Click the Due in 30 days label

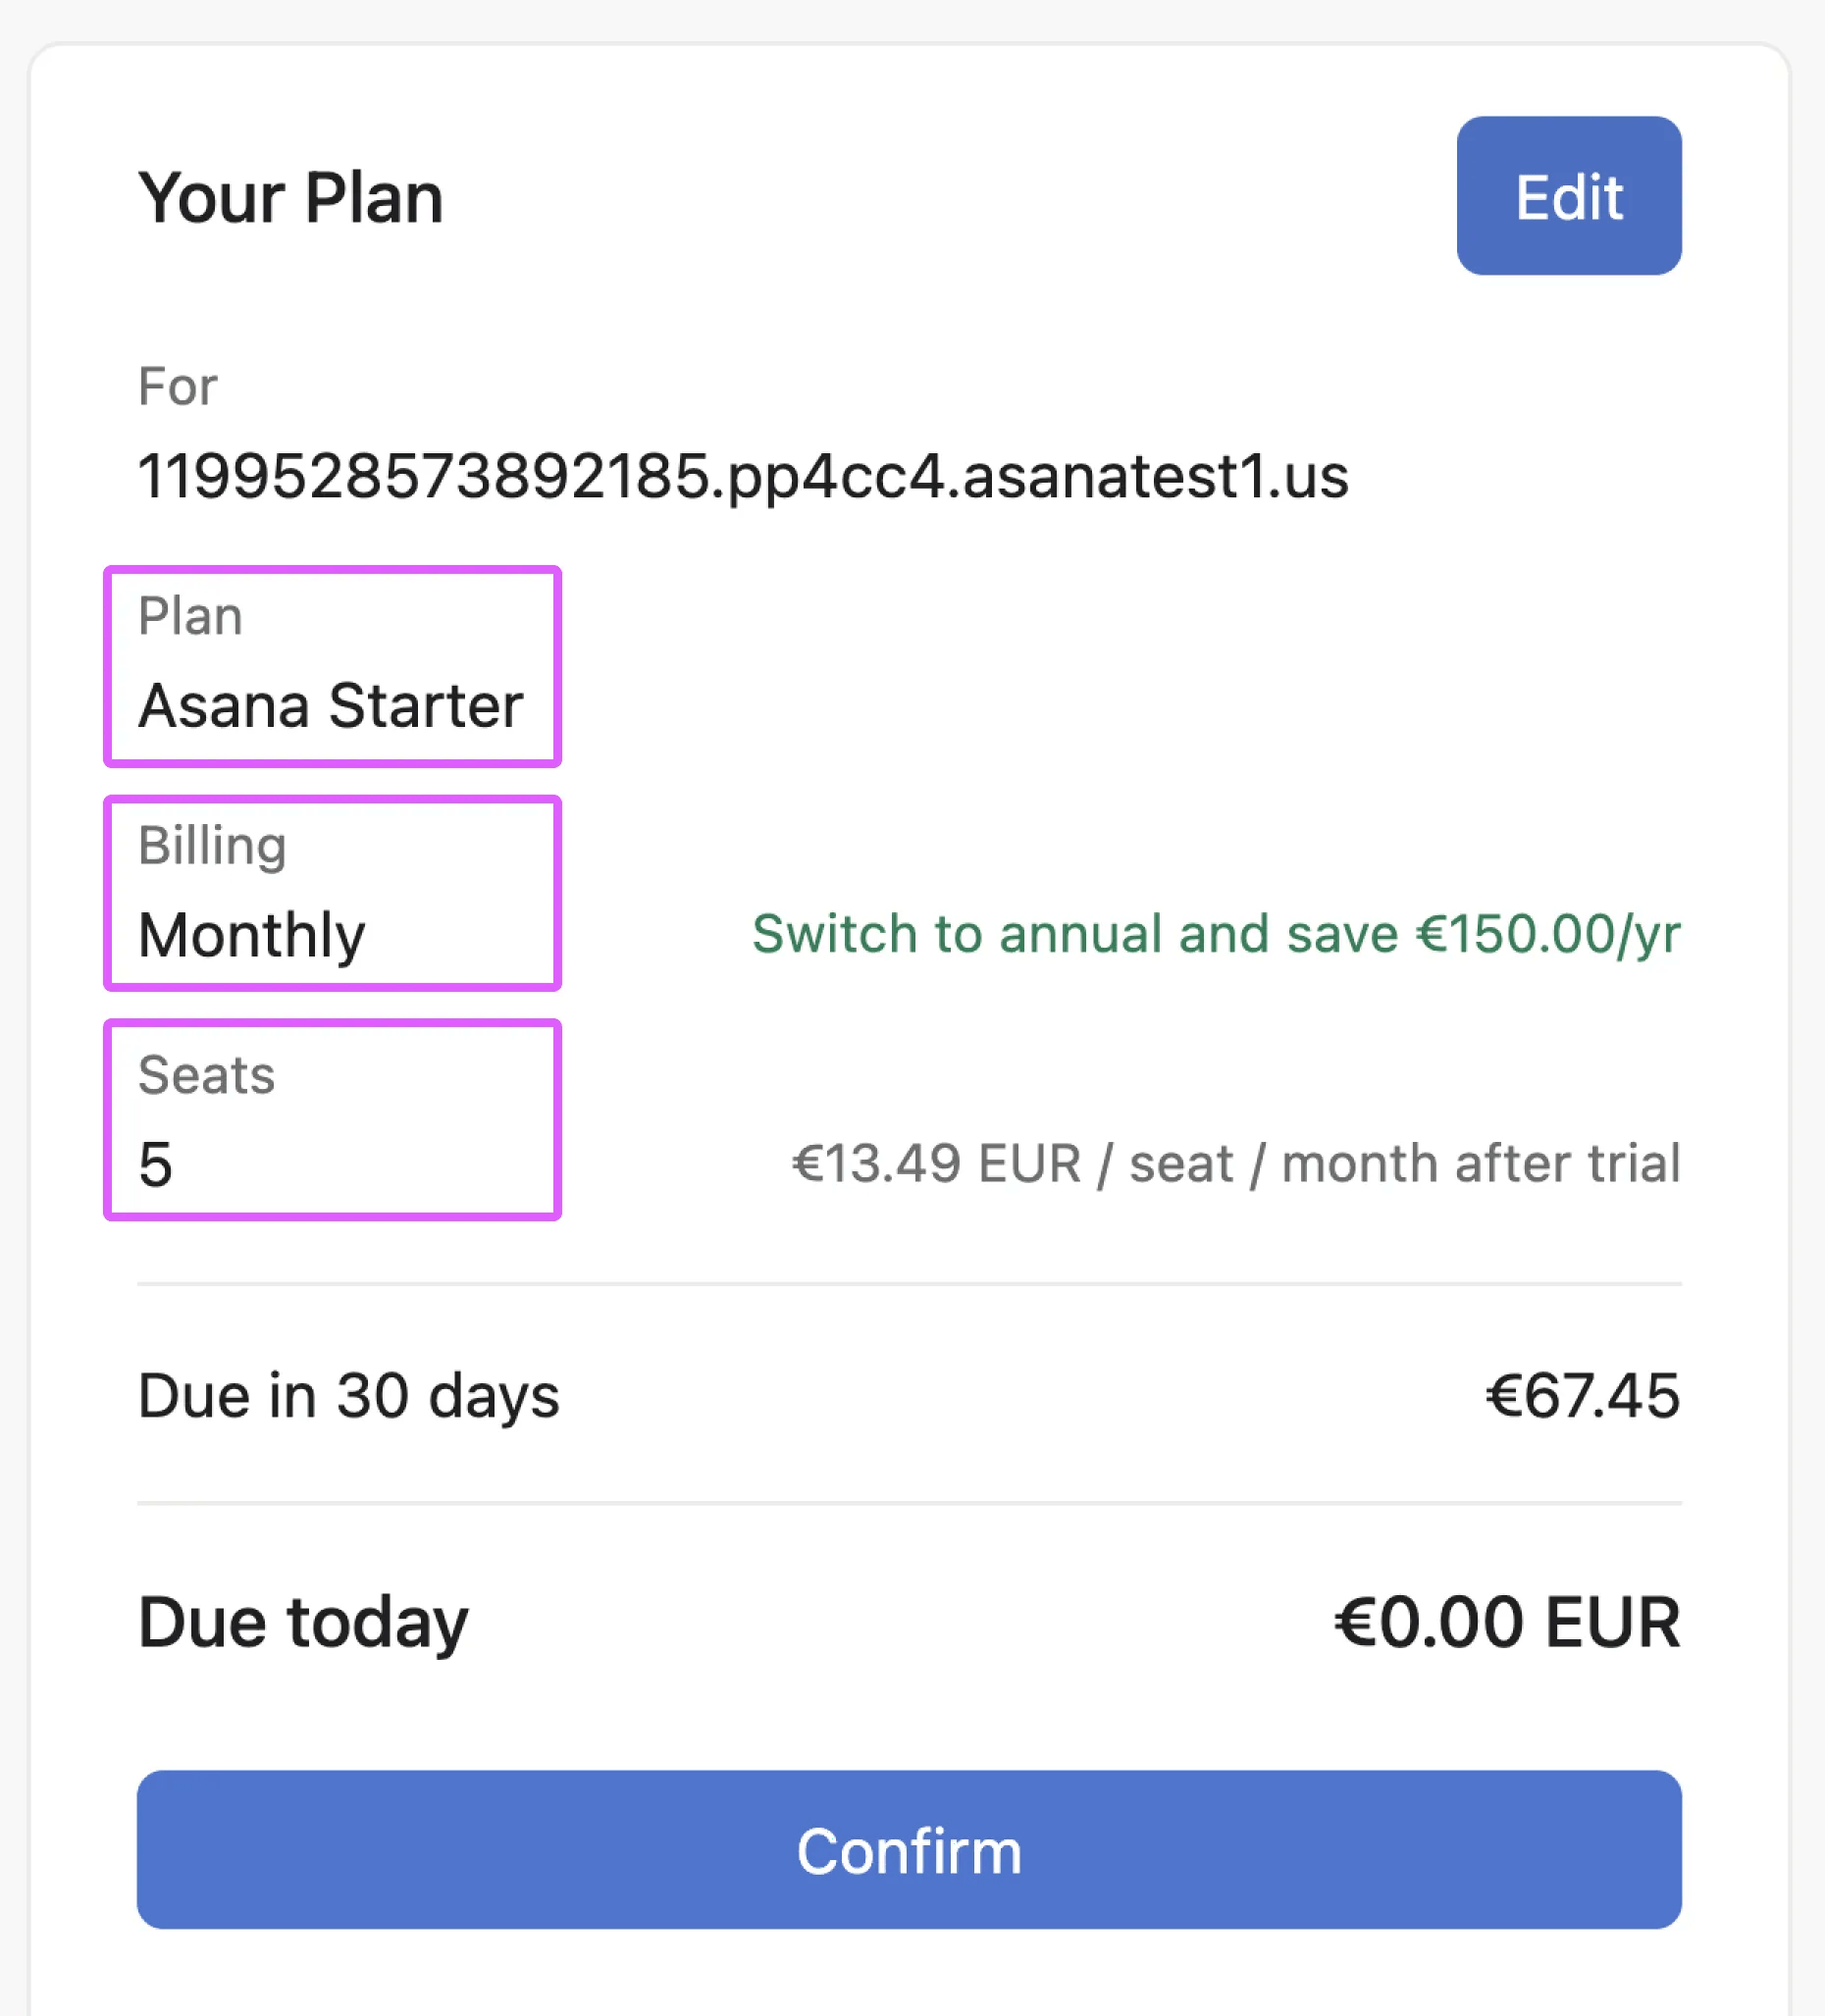click(348, 1396)
